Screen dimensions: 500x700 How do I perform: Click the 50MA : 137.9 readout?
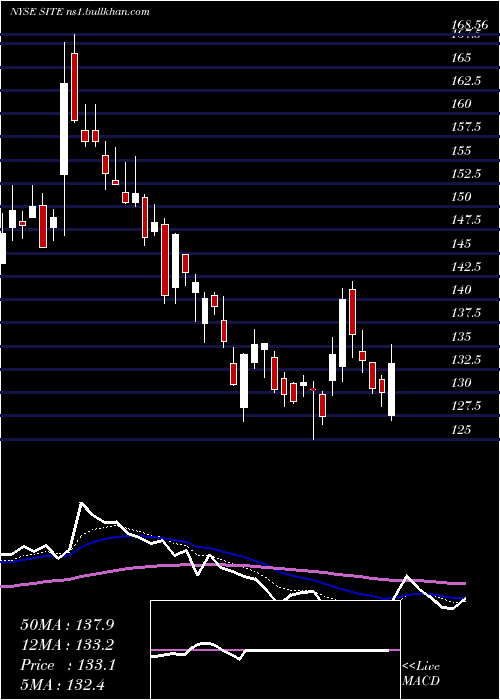pyautogui.click(x=67, y=625)
